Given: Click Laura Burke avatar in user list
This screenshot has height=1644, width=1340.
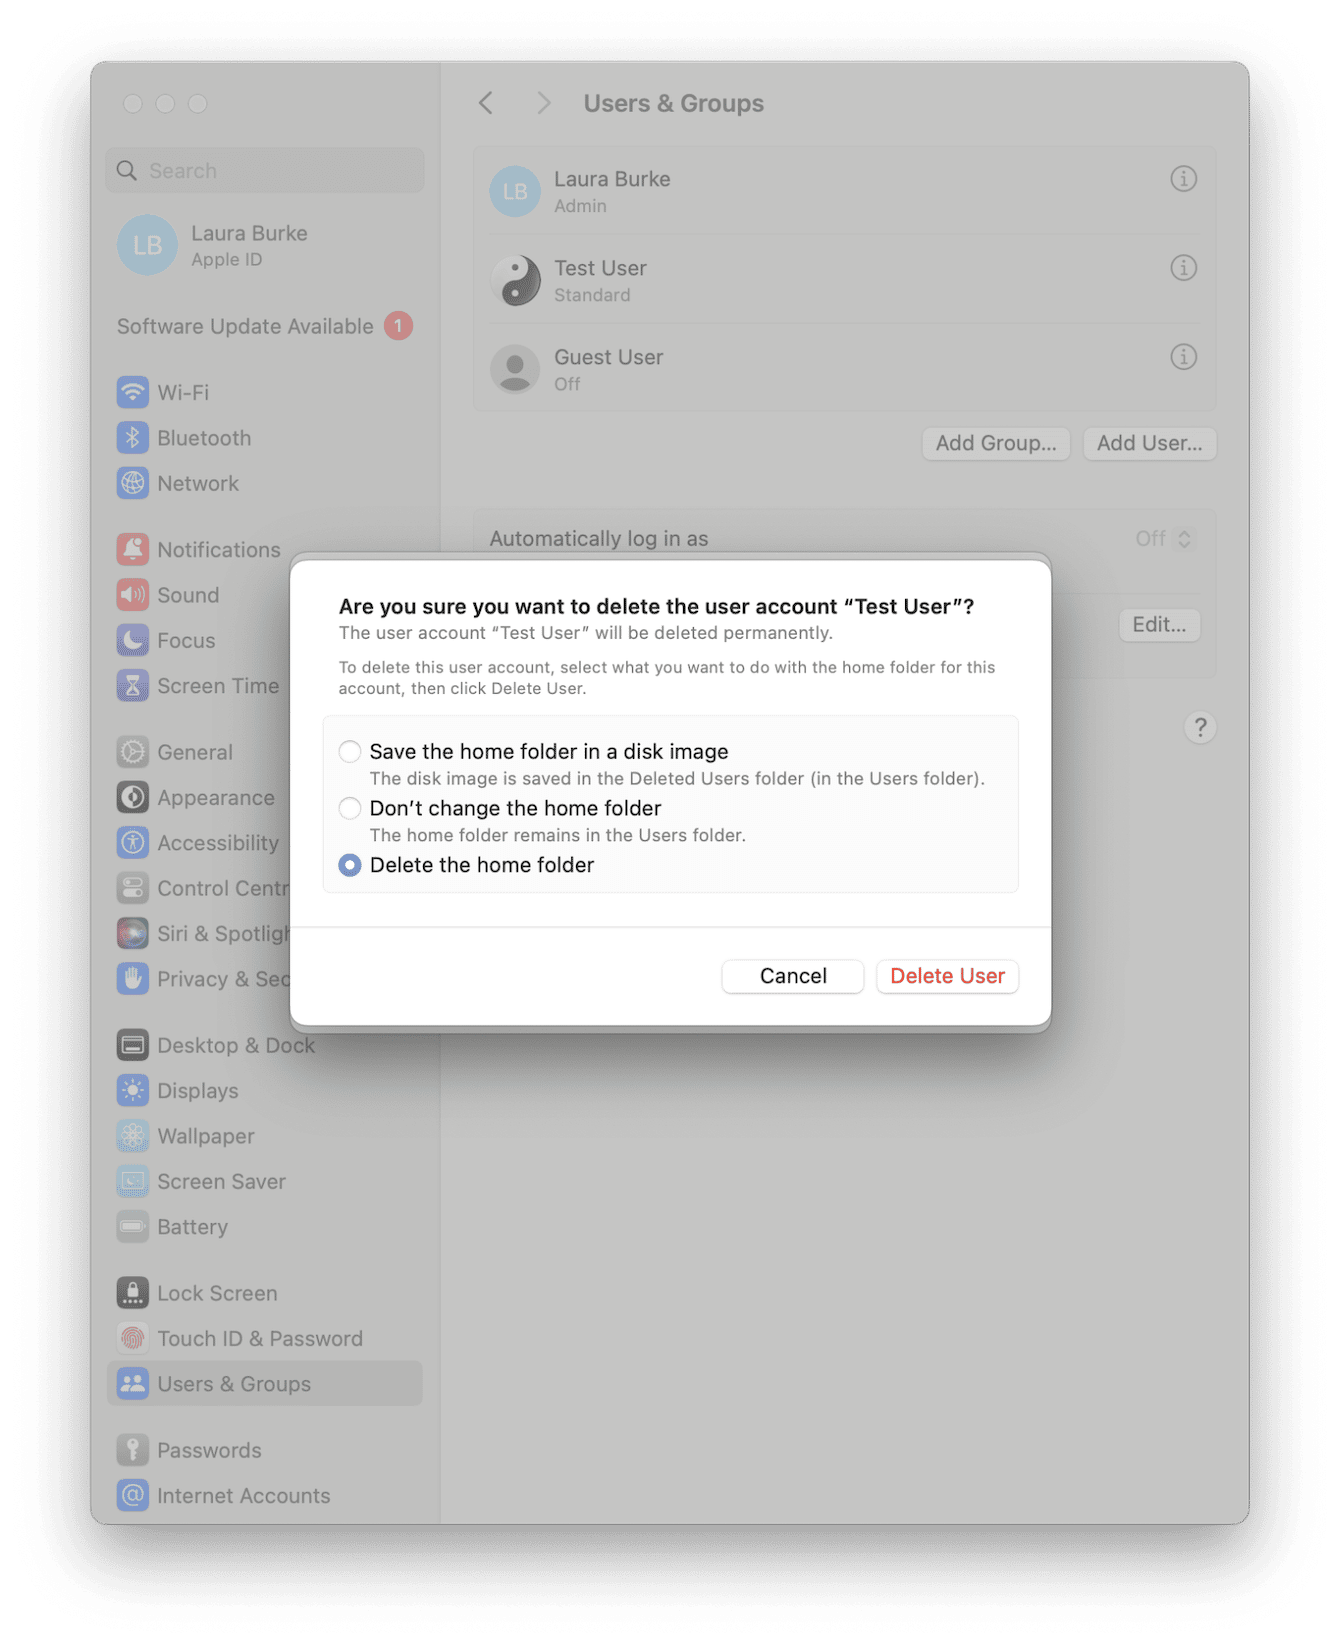Looking at the screenshot, I should coord(515,191).
